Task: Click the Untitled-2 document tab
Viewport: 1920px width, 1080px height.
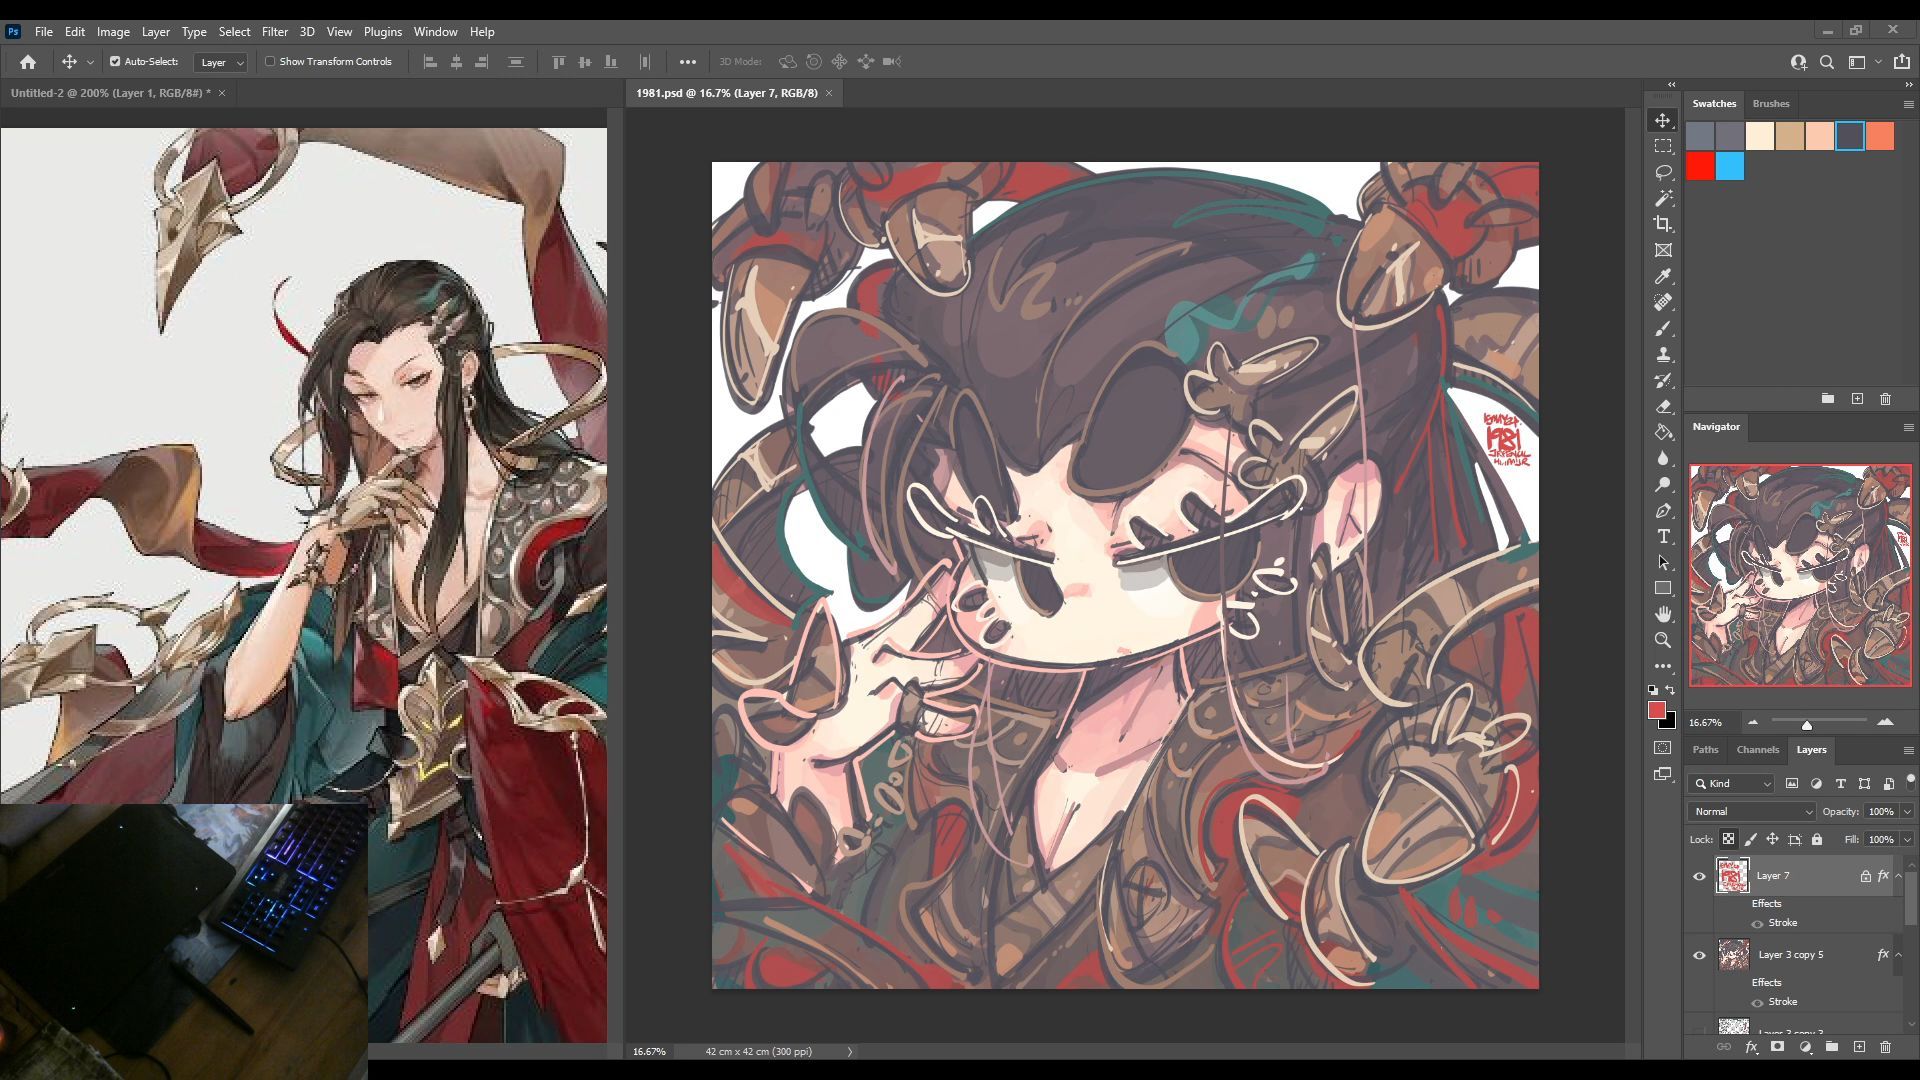Action: (110, 93)
